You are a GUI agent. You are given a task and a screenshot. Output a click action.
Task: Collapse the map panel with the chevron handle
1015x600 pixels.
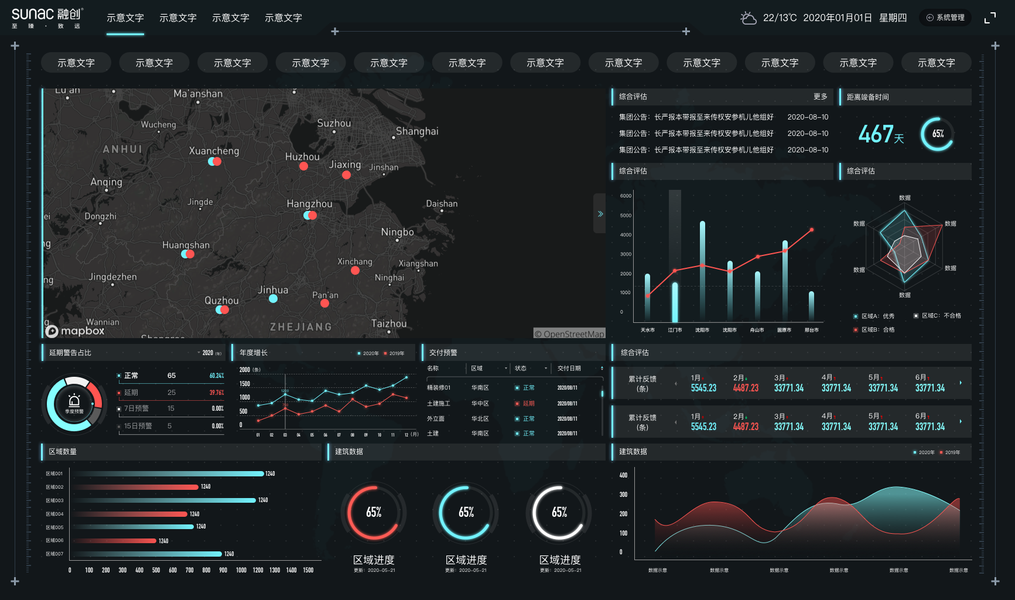click(600, 214)
